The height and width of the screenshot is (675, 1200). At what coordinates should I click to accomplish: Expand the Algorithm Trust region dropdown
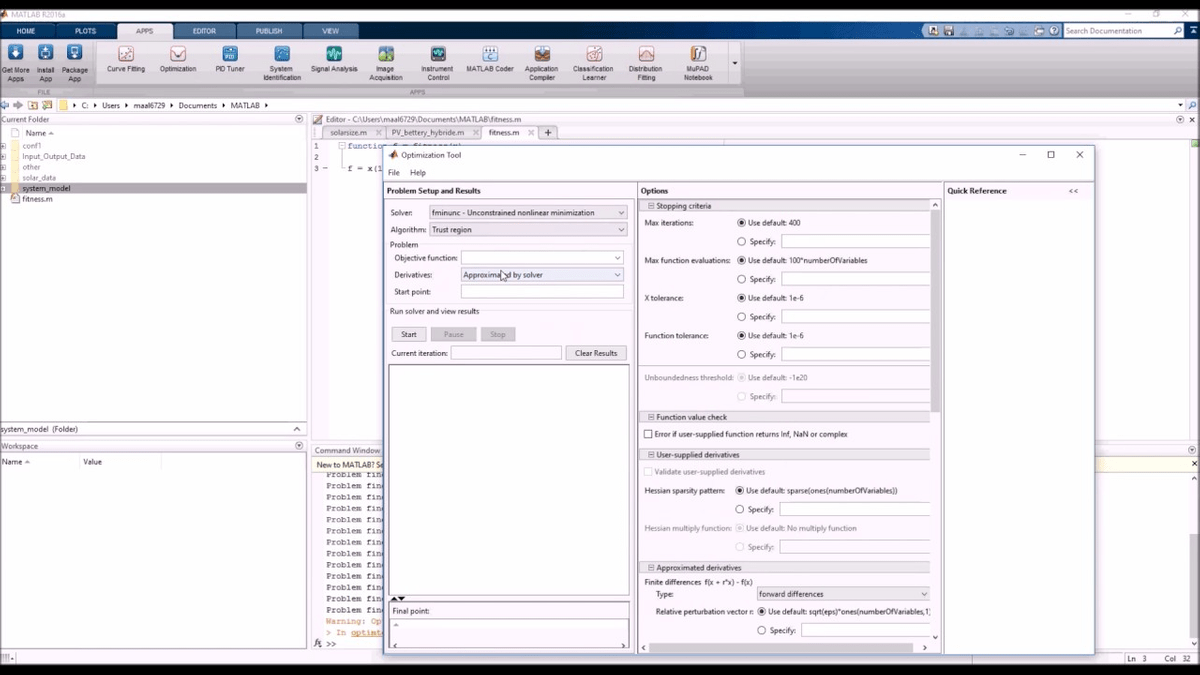tap(527, 230)
